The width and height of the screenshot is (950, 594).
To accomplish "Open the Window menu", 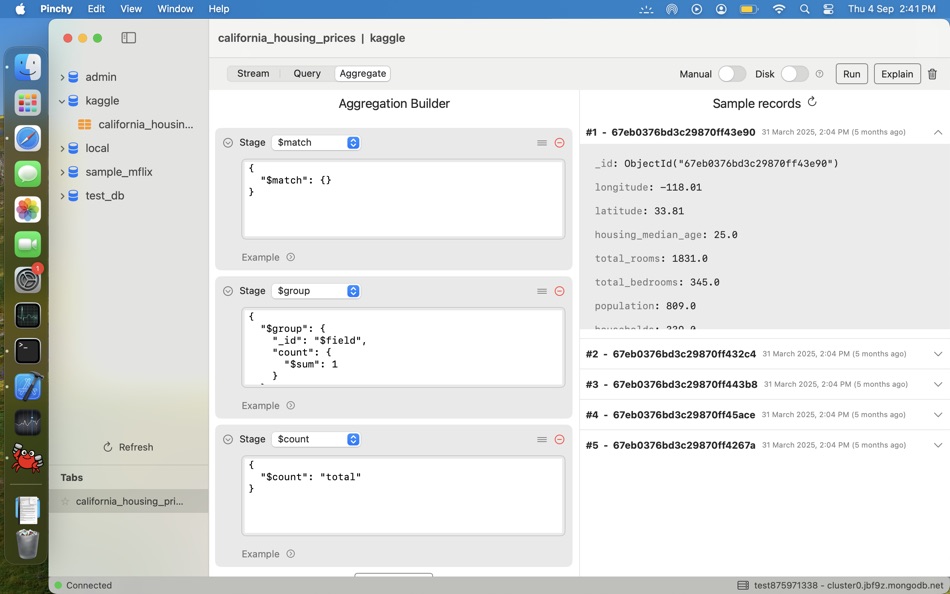I will pos(175,9).
